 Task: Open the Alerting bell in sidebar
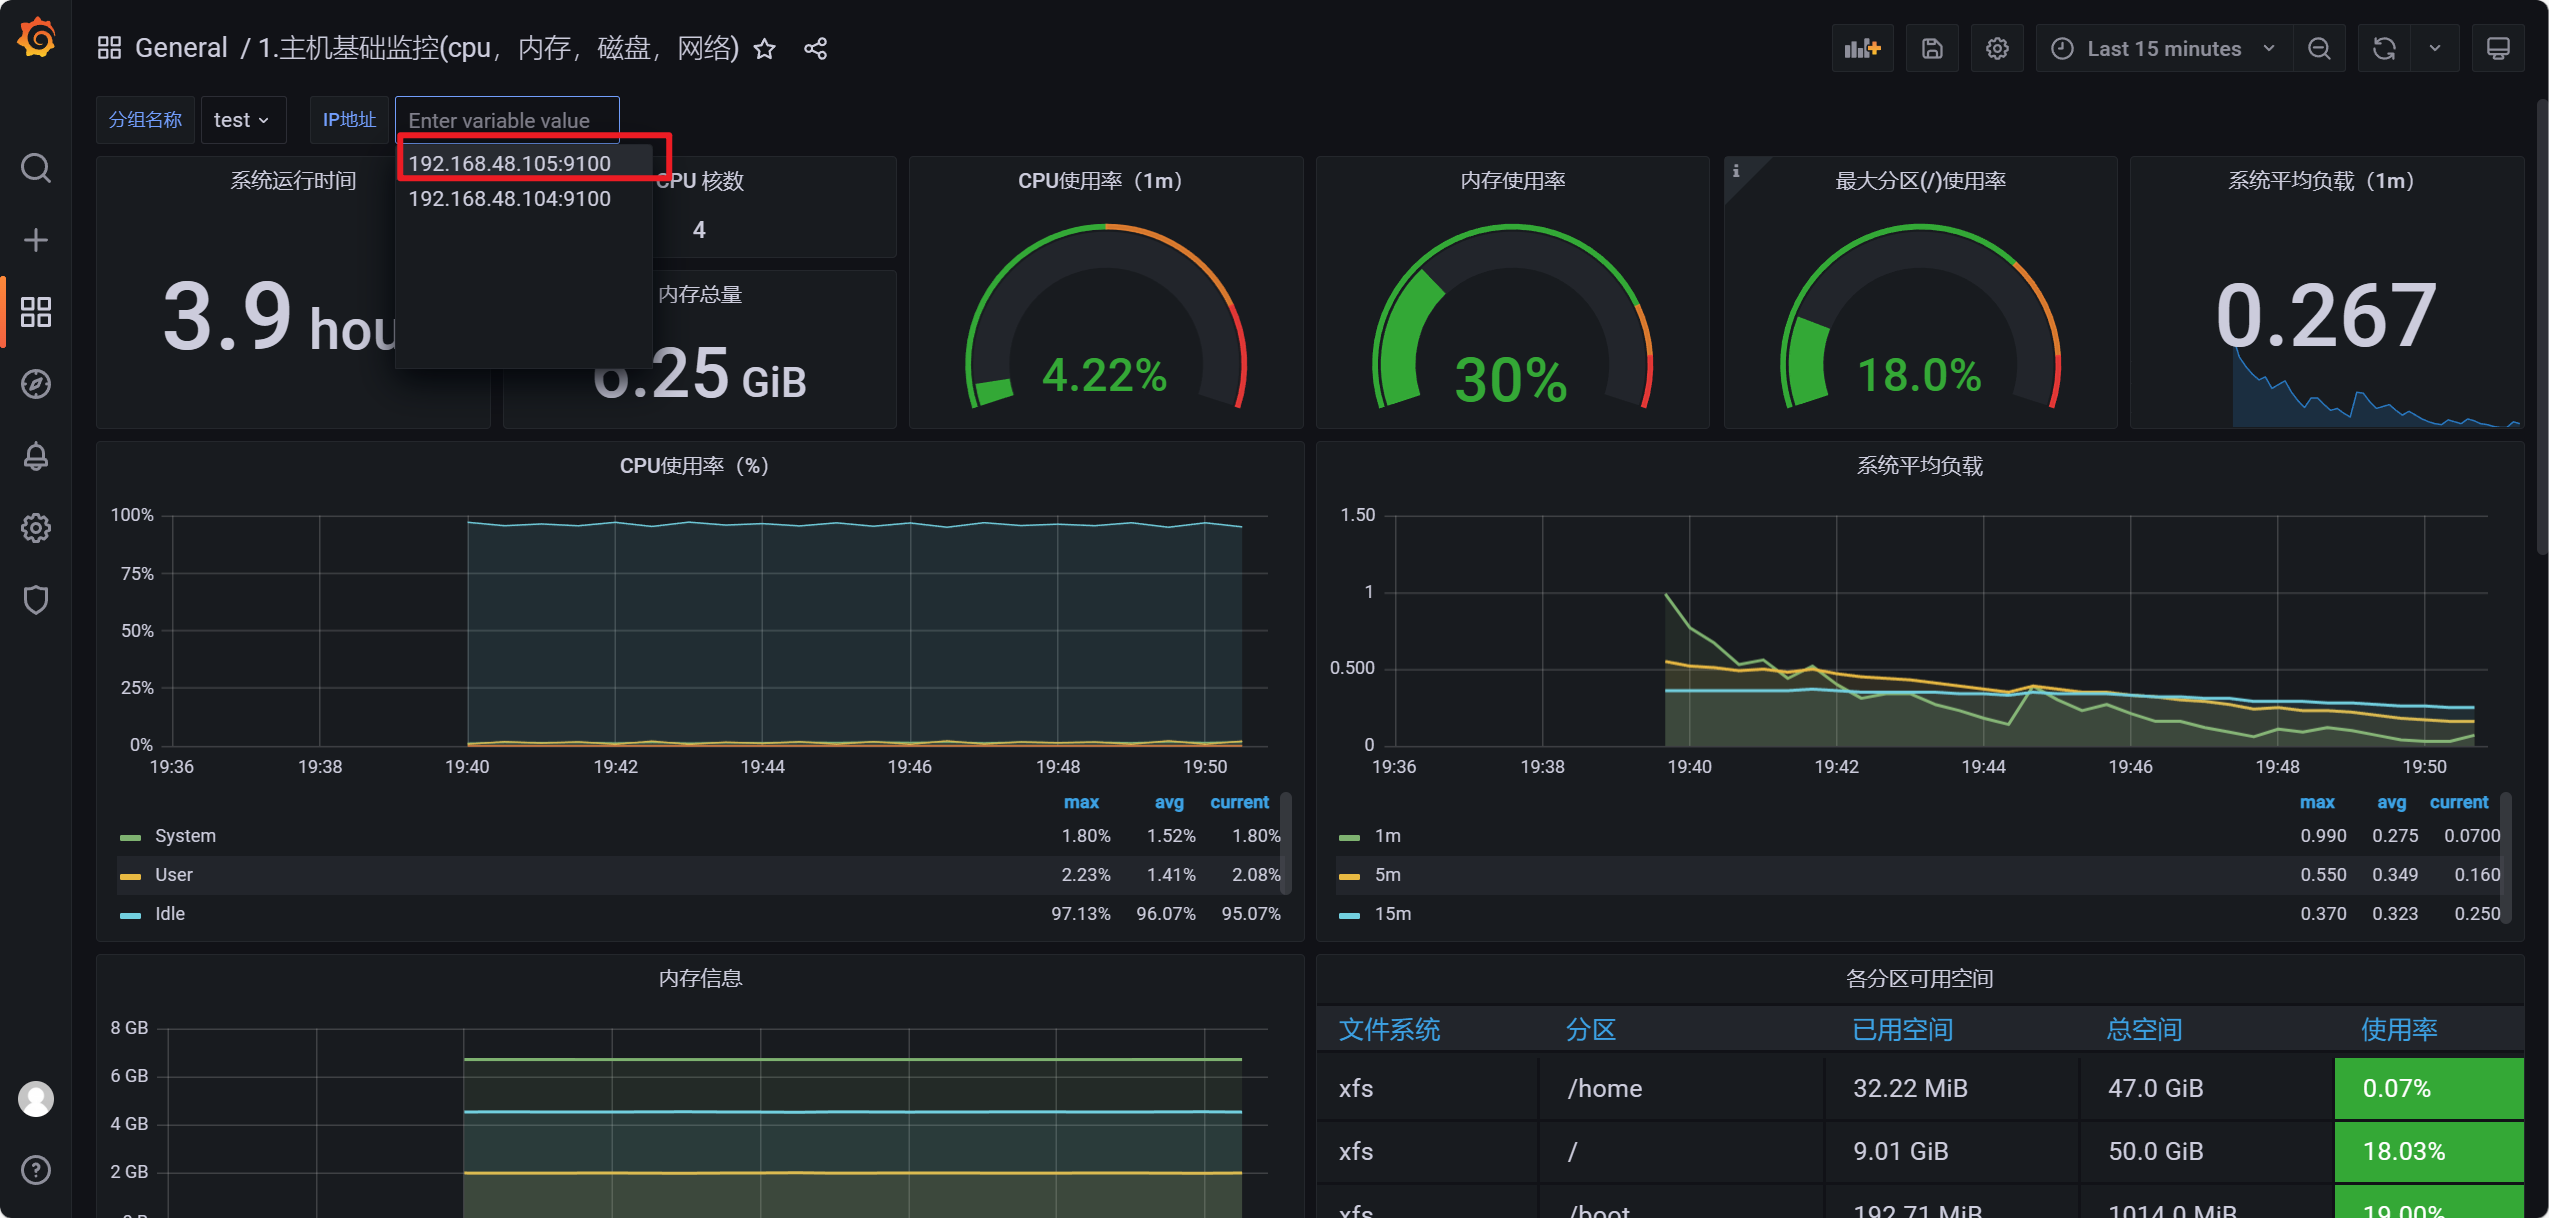pos(36,456)
